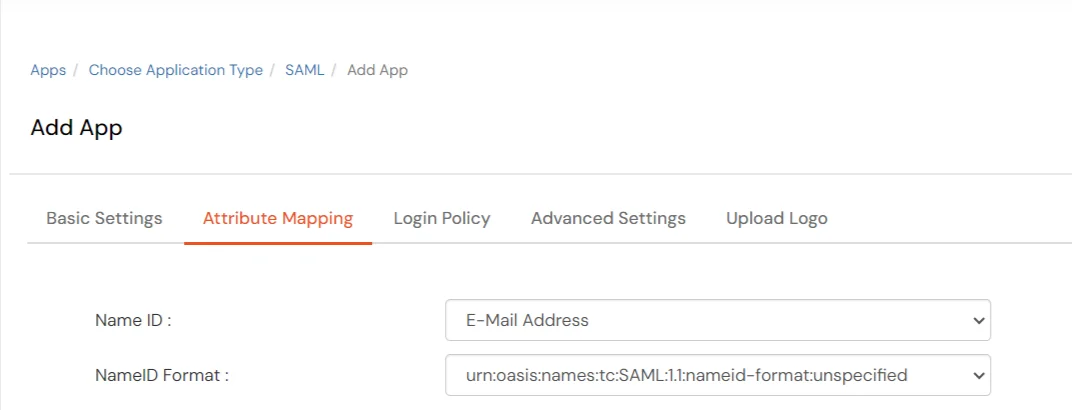Expand the NameID Format select box
The height and width of the screenshot is (410, 1072).
click(x=717, y=376)
